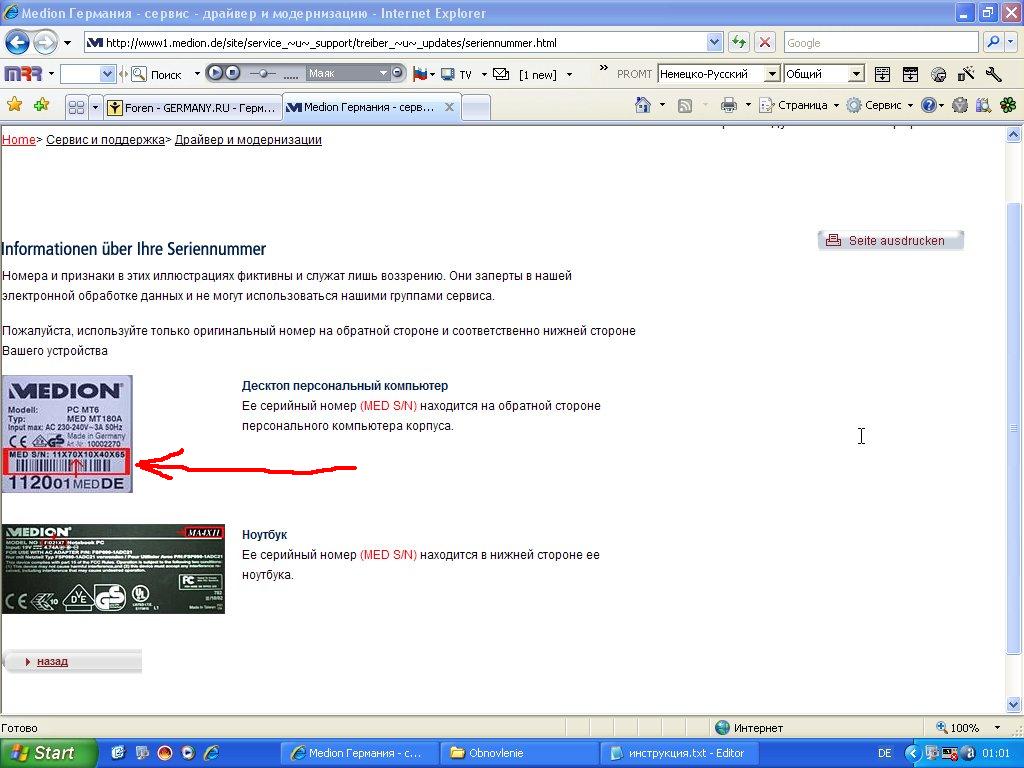Viewport: 1024px width, 768px height.
Task: Click the DE language indicator in taskbar
Action: tap(884, 753)
